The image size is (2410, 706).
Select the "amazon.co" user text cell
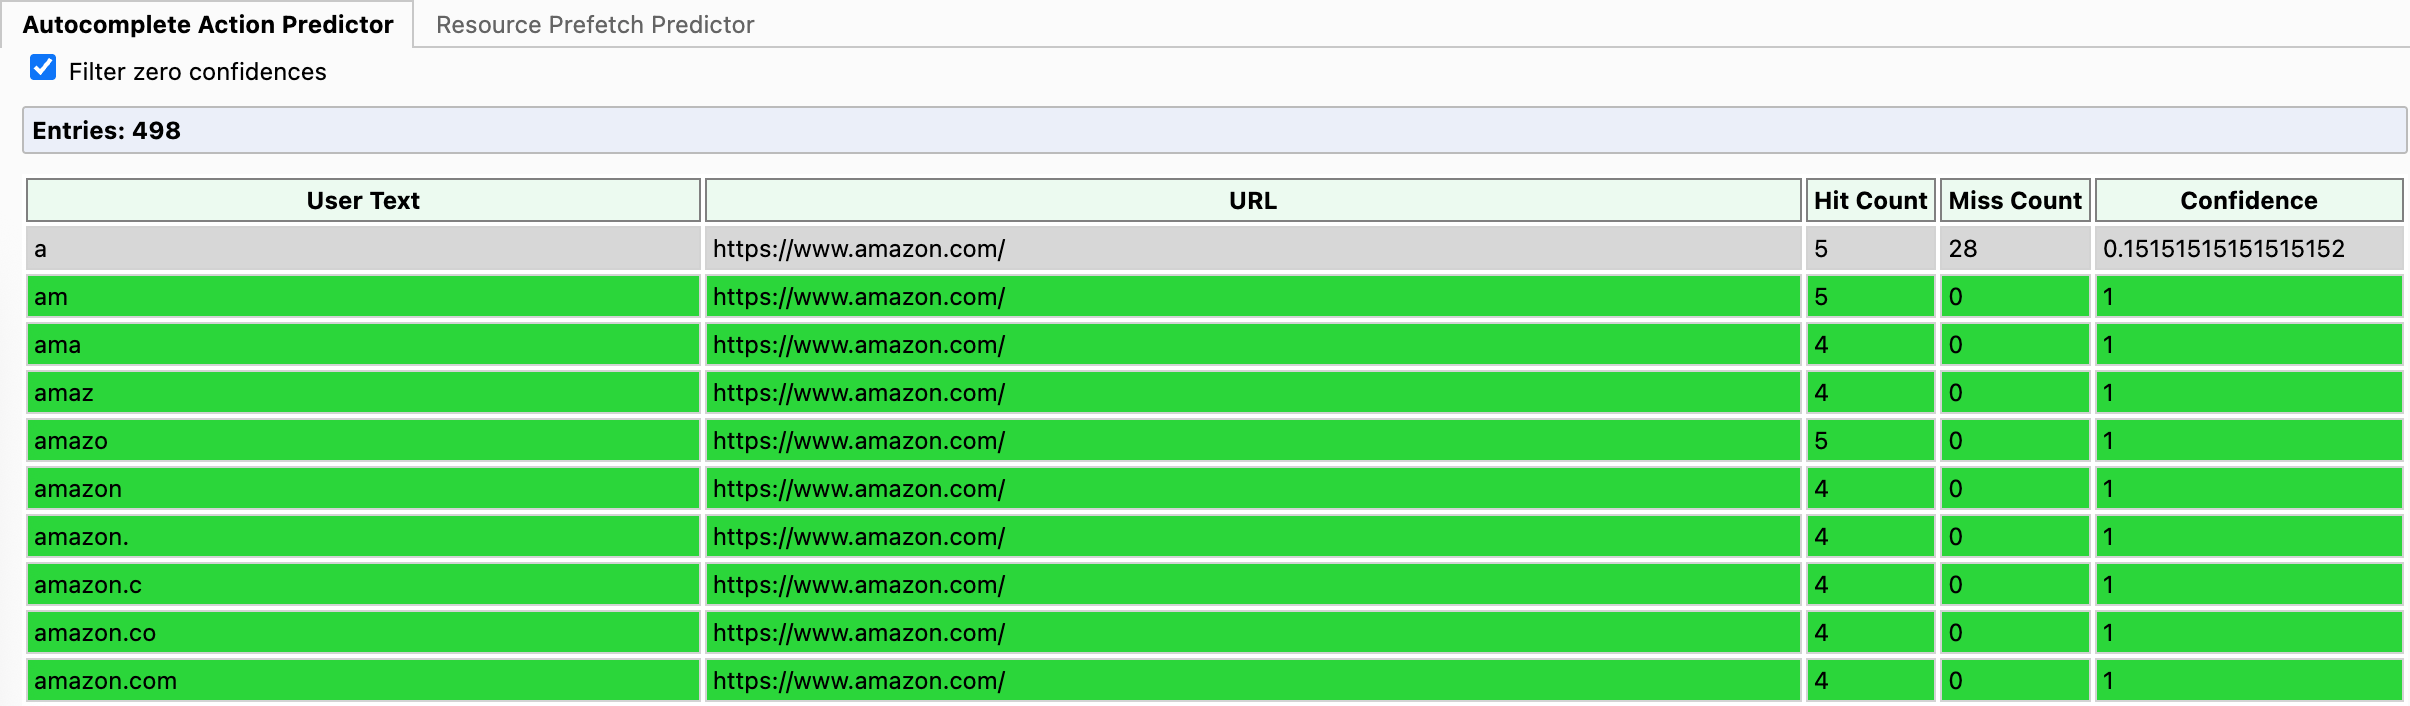tap(363, 632)
